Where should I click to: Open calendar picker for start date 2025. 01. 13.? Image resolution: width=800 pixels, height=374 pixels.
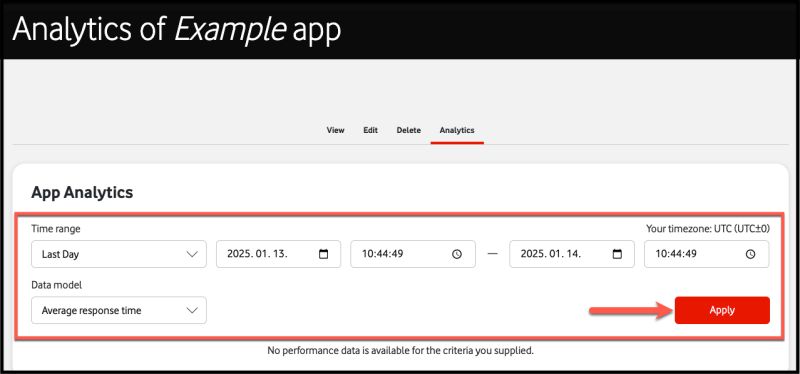pos(323,254)
